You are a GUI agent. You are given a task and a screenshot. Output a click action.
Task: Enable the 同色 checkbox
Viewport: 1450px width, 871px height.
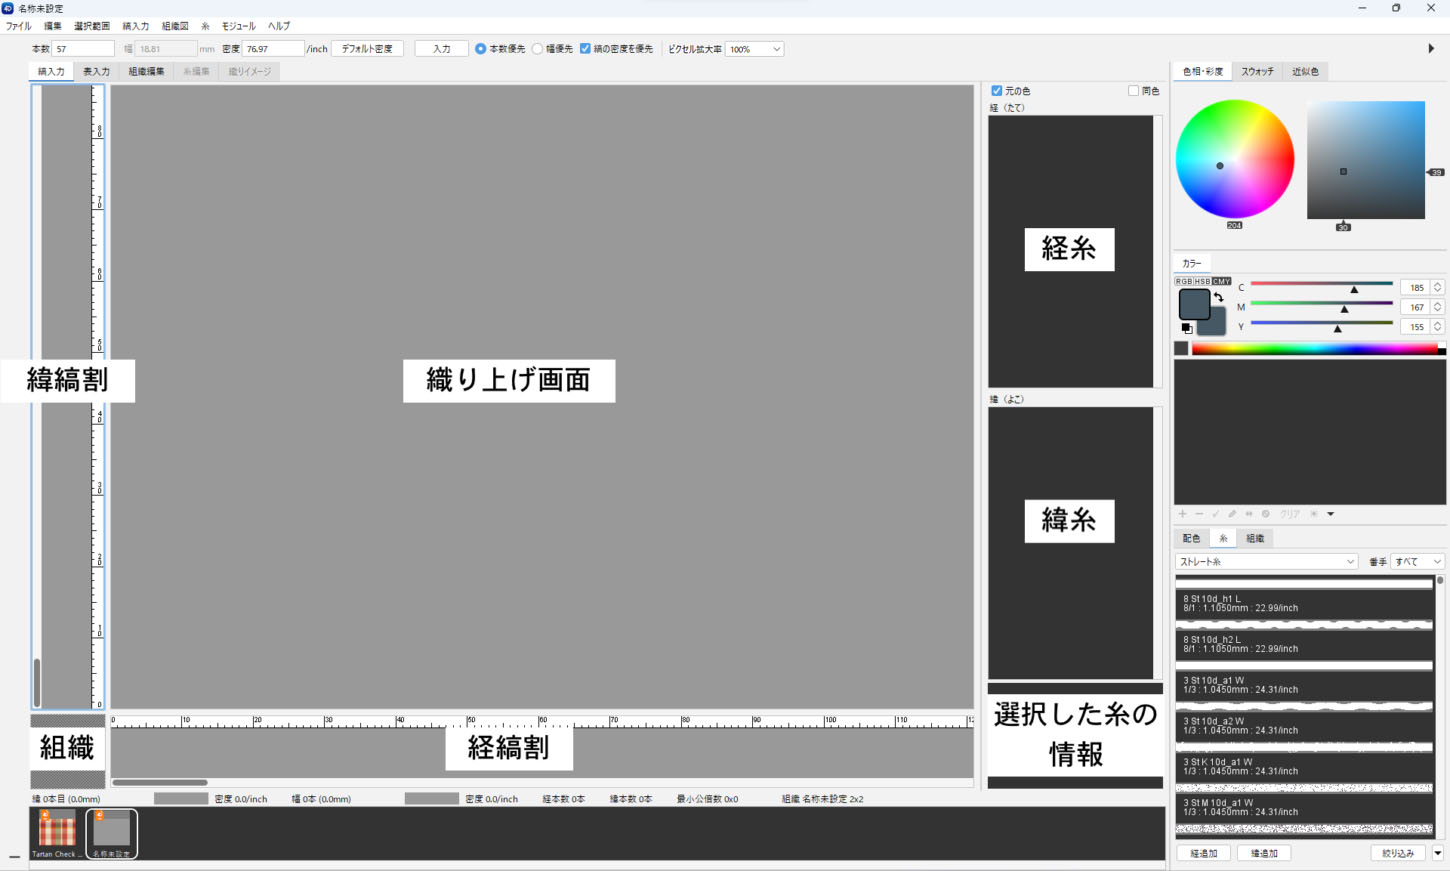point(1133,91)
